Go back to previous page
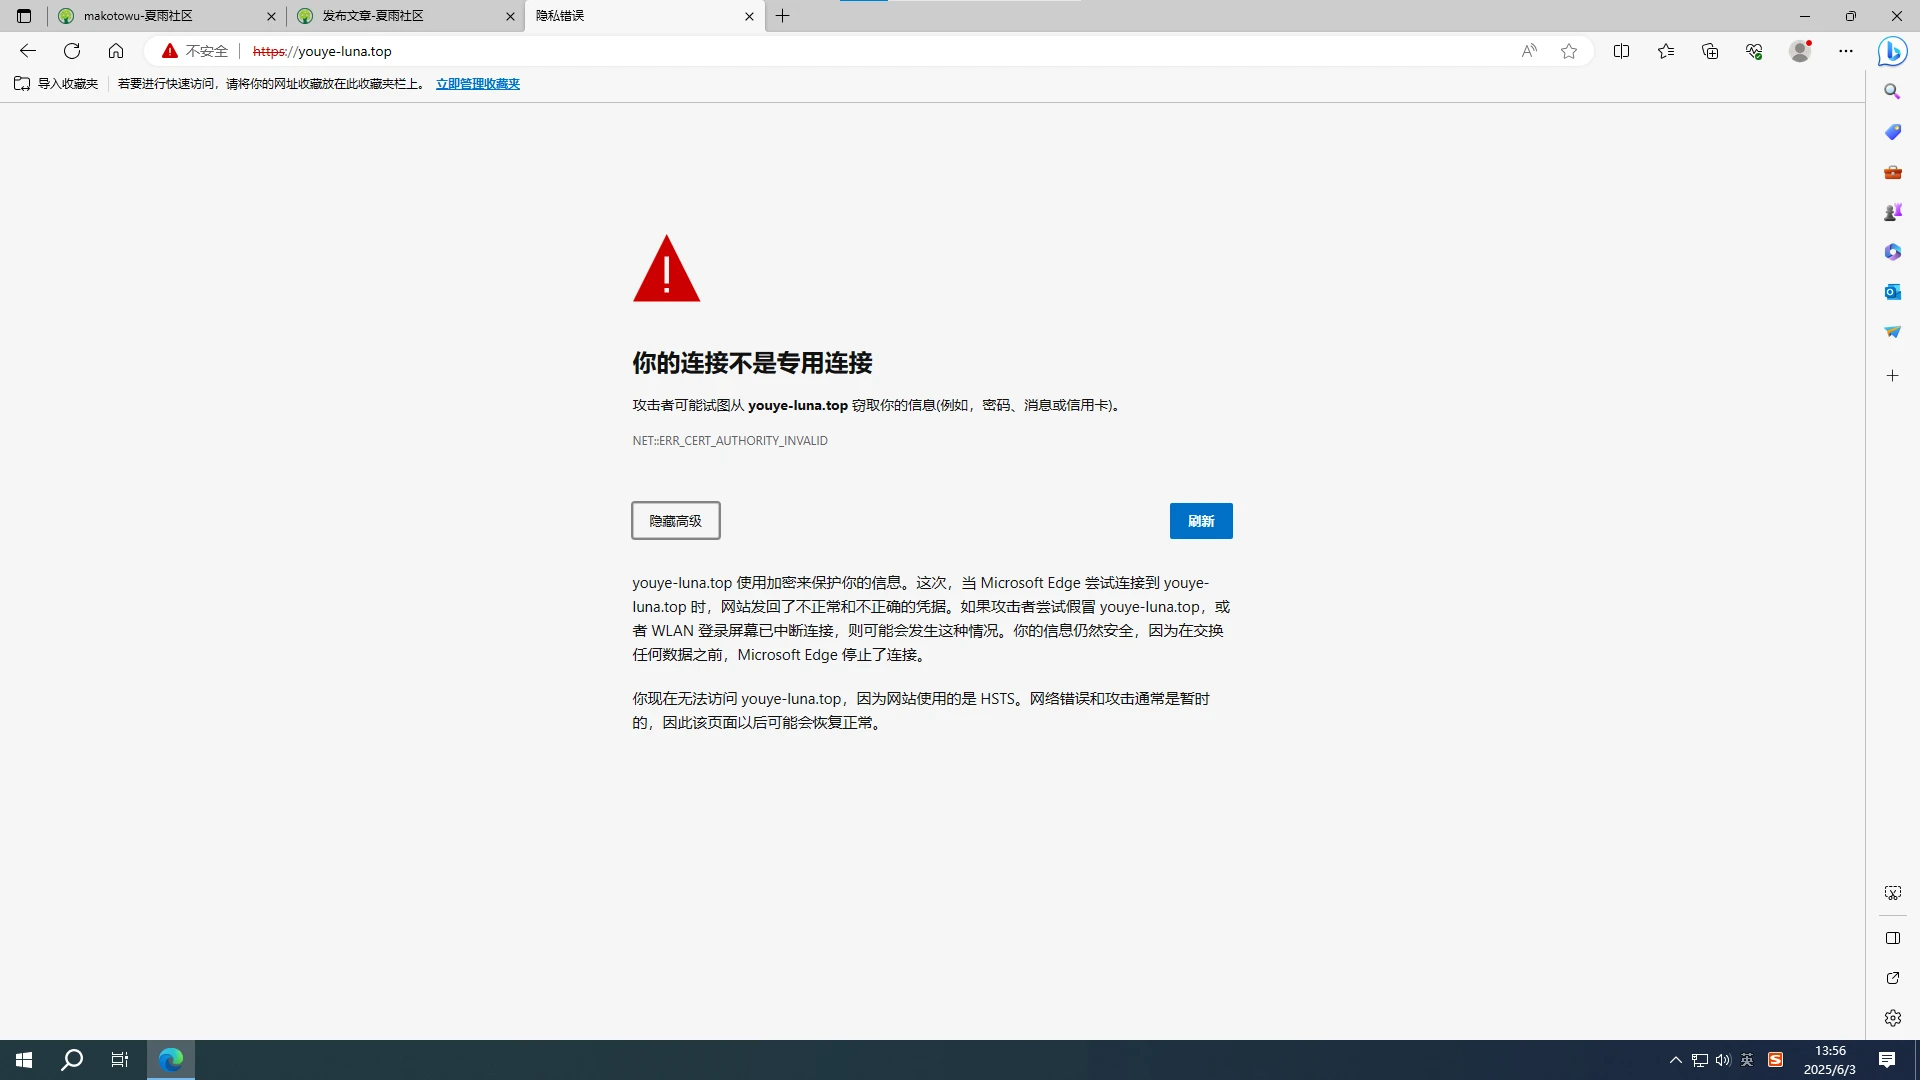 tap(28, 51)
